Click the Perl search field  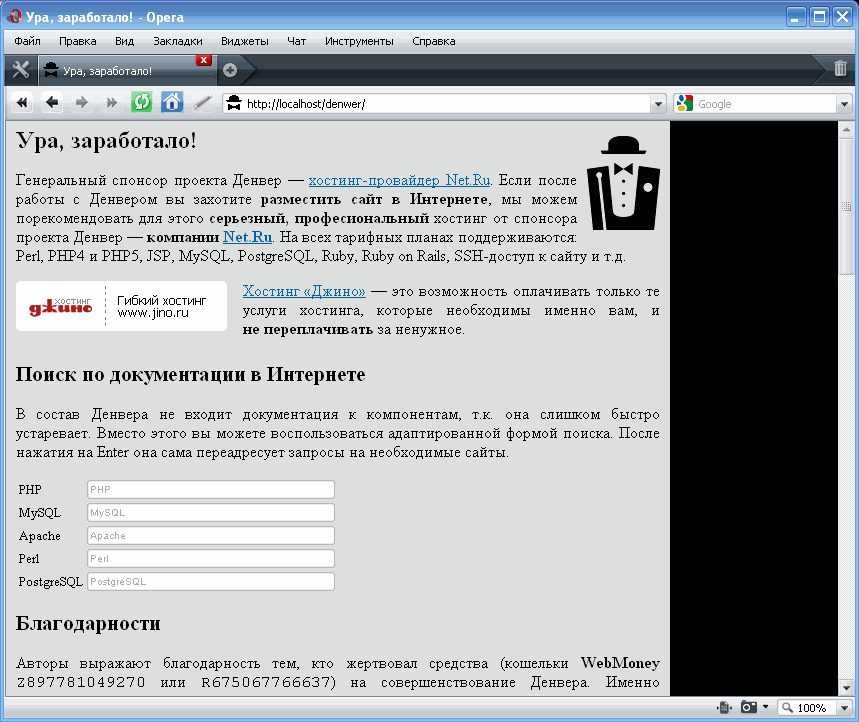coord(211,559)
